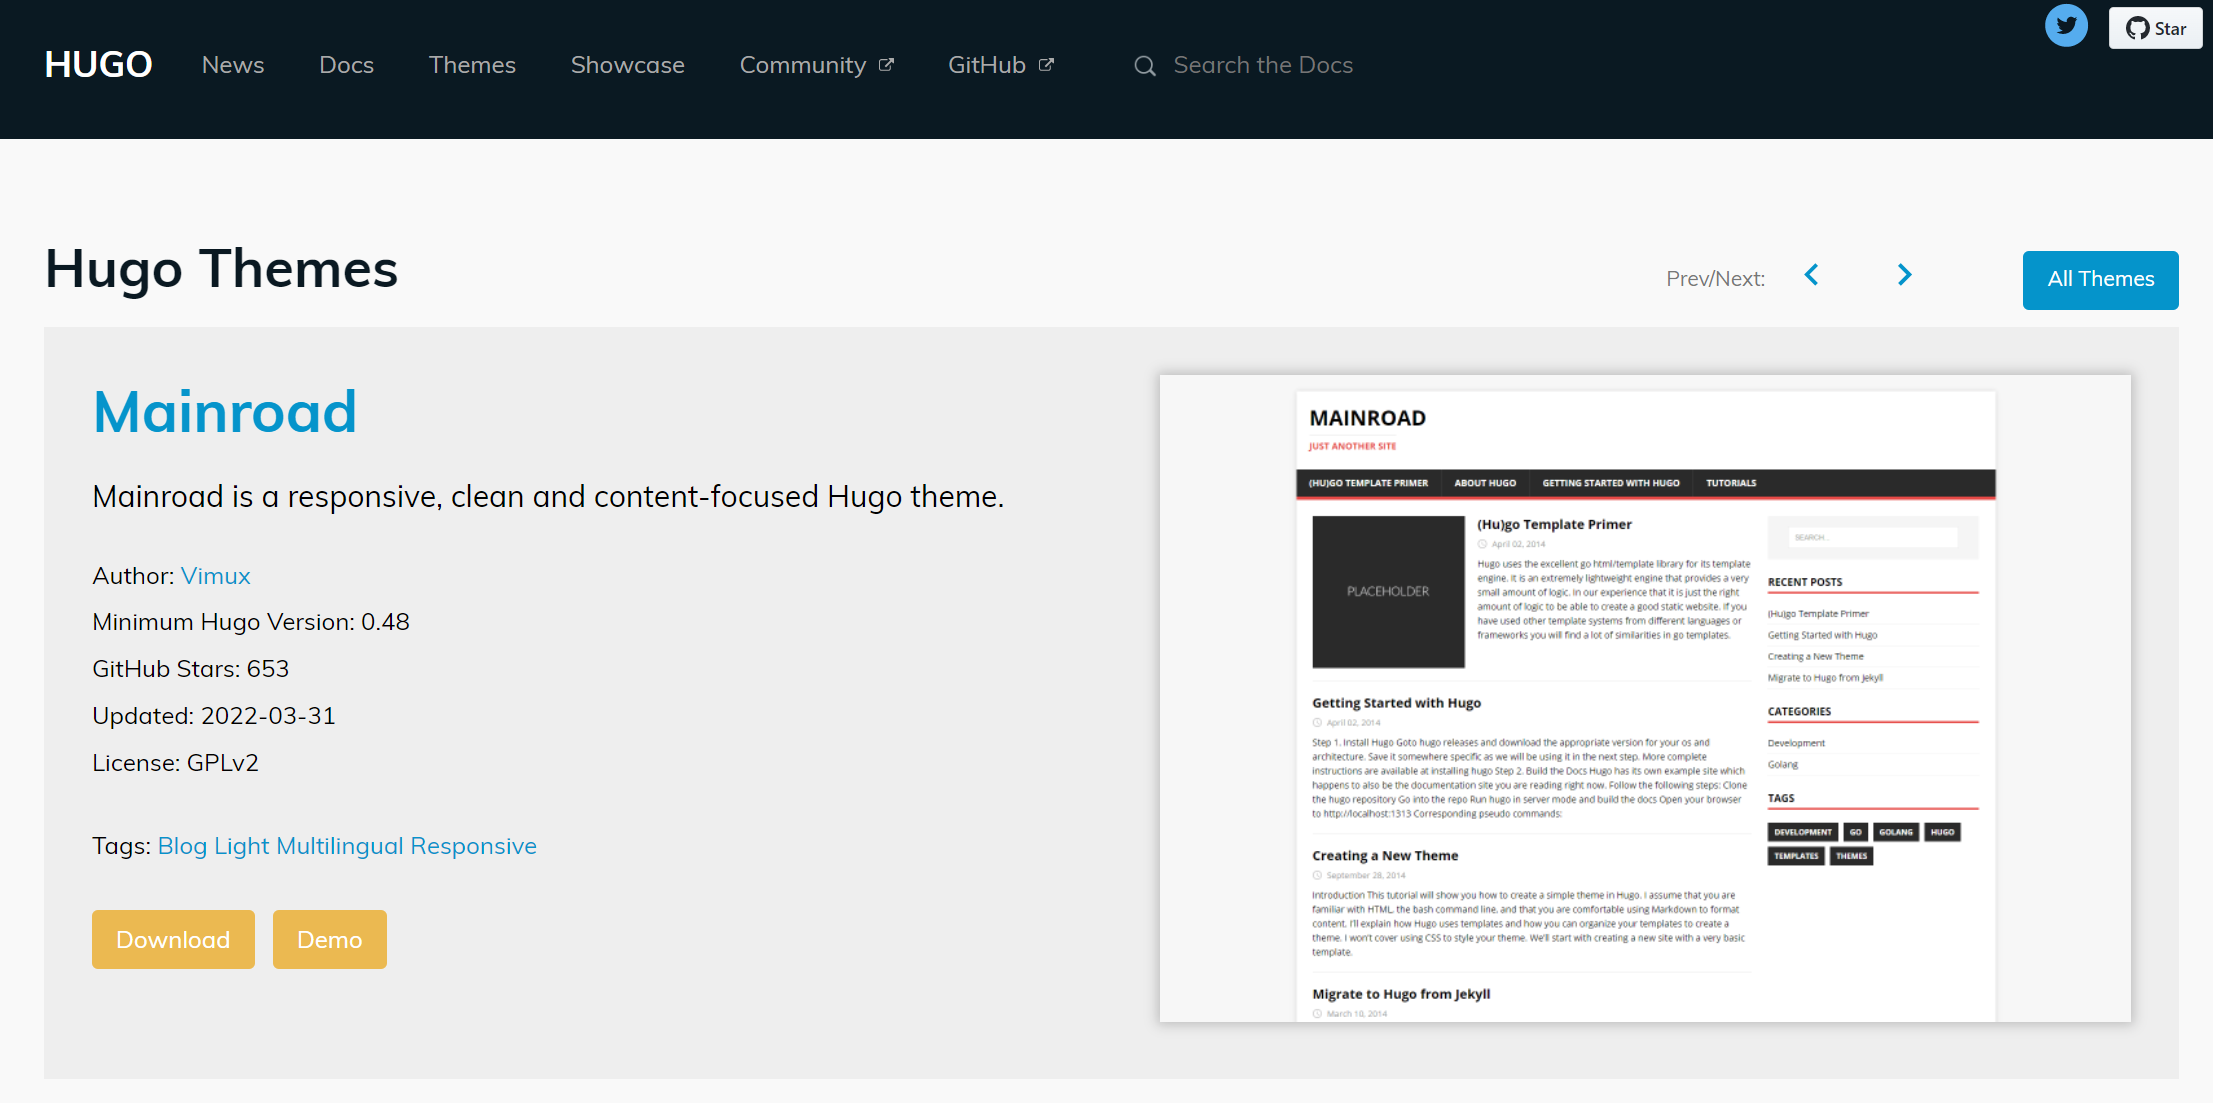Click 'License: GPLv2' text
Screen dimensions: 2213x1103
[176, 763]
